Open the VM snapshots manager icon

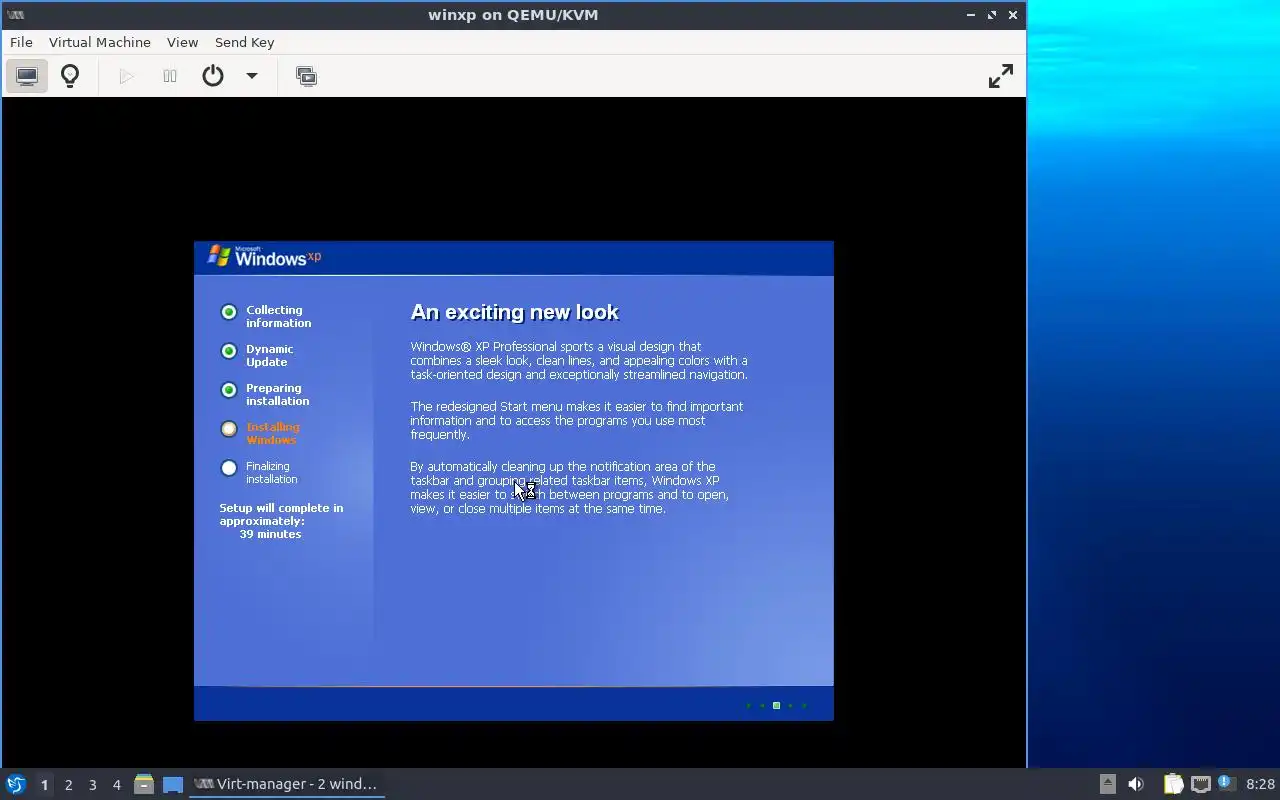tap(307, 76)
